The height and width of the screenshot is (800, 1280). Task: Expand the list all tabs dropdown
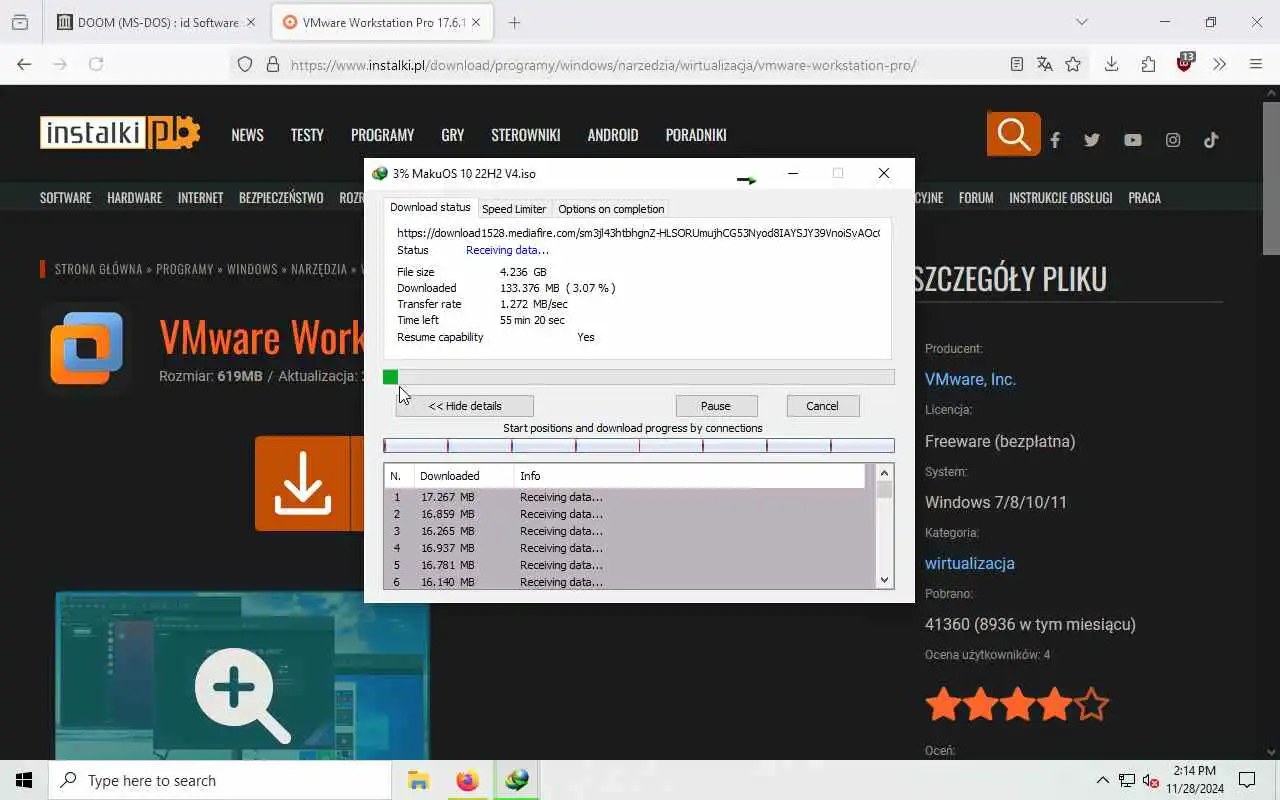pos(1081,22)
